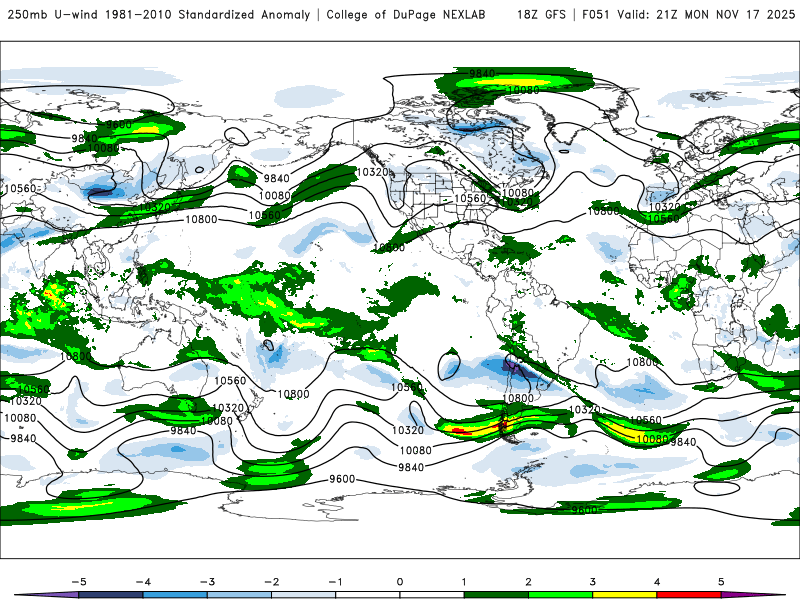The height and width of the screenshot is (600, 800).
Task: Select the red swatch between 4 and 5
Action: (689, 595)
